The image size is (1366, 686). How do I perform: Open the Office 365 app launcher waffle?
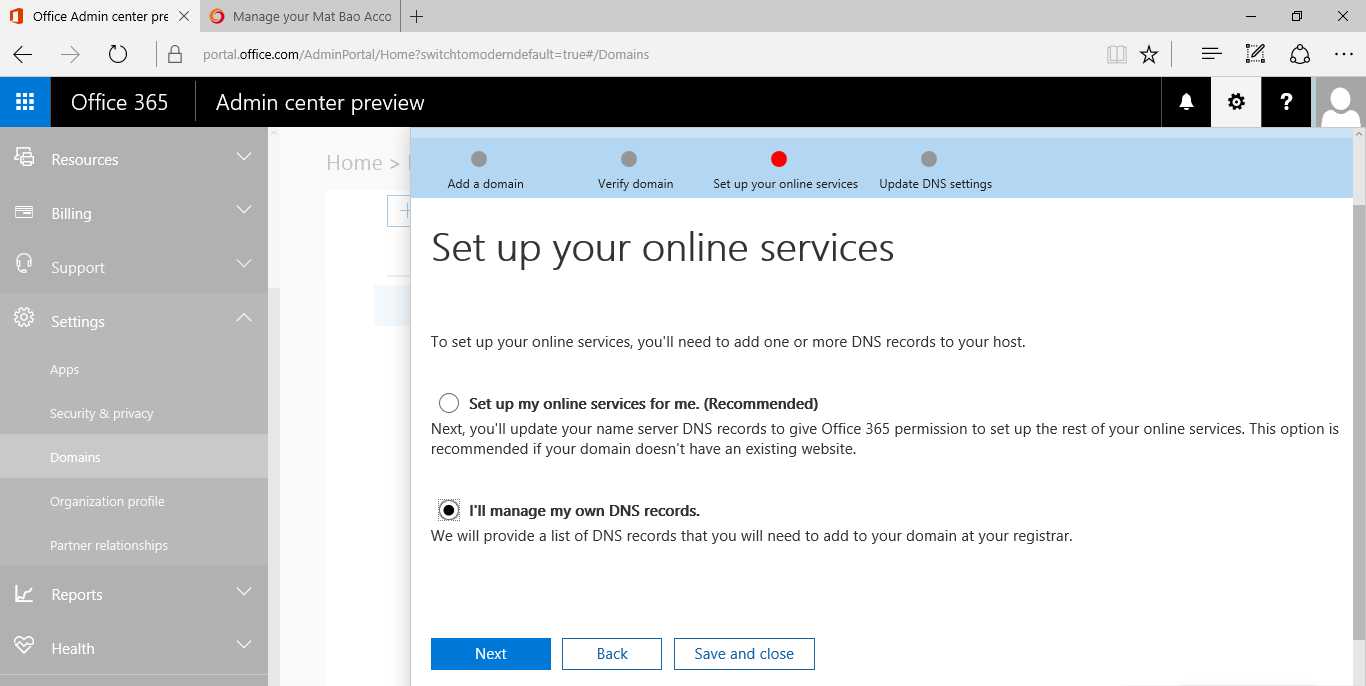point(25,102)
